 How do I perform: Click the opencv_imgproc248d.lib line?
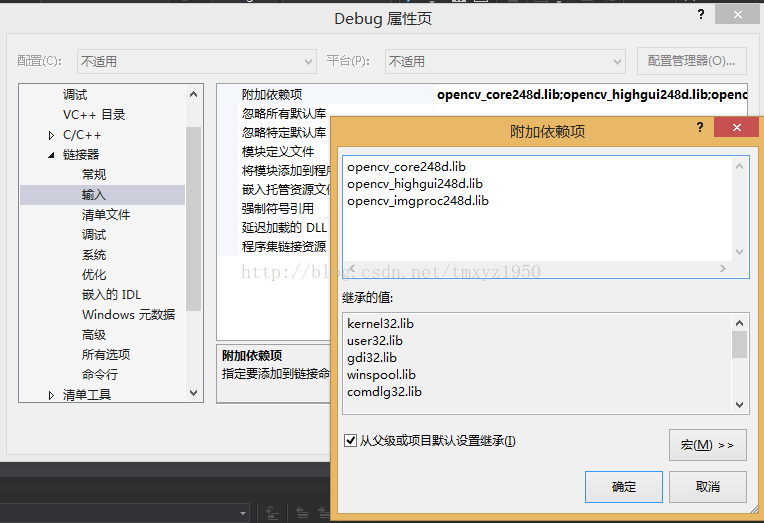tap(418, 201)
